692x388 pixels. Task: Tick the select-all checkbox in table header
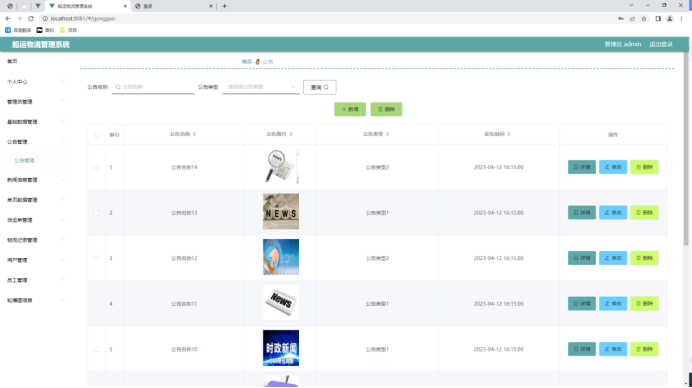click(97, 135)
